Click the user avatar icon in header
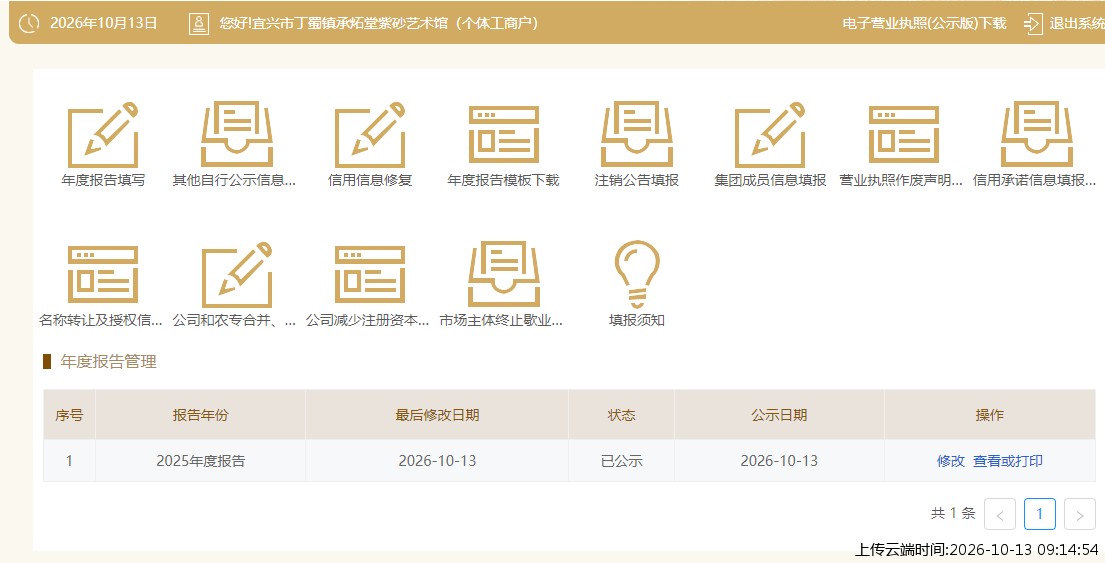This screenshot has height=563, width=1105. pyautogui.click(x=199, y=23)
